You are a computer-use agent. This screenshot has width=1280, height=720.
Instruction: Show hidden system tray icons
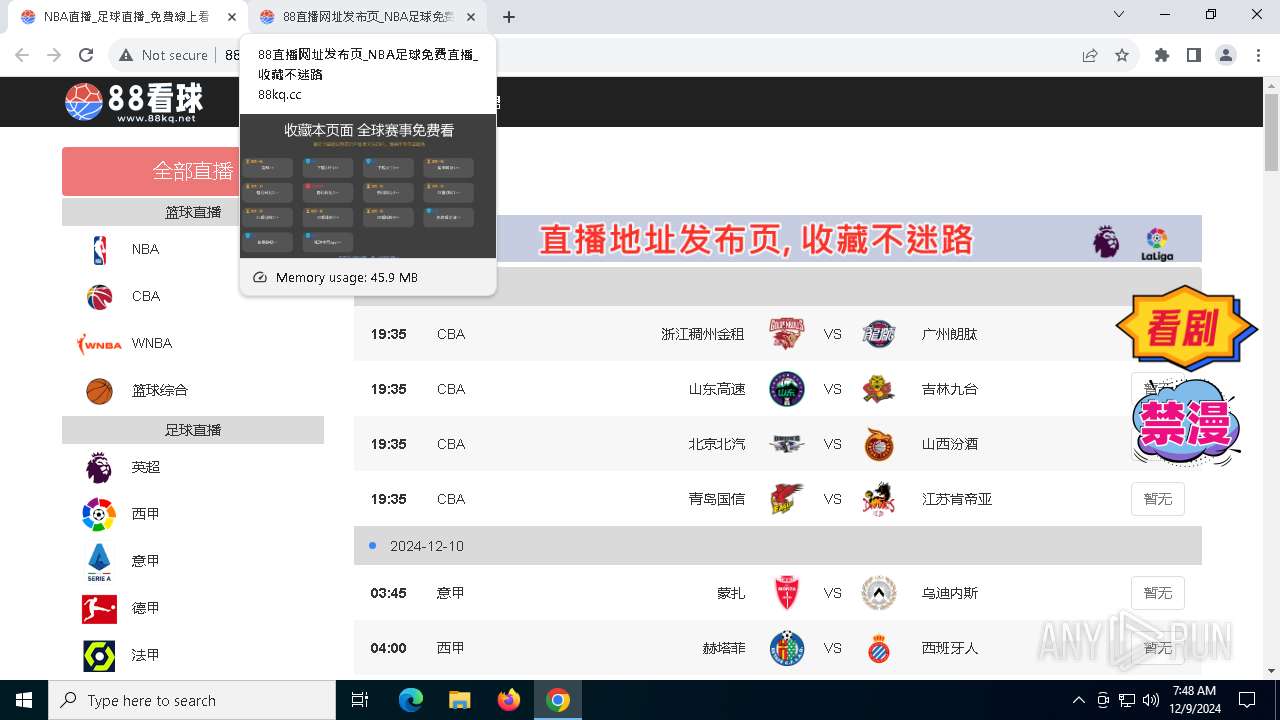(1078, 700)
